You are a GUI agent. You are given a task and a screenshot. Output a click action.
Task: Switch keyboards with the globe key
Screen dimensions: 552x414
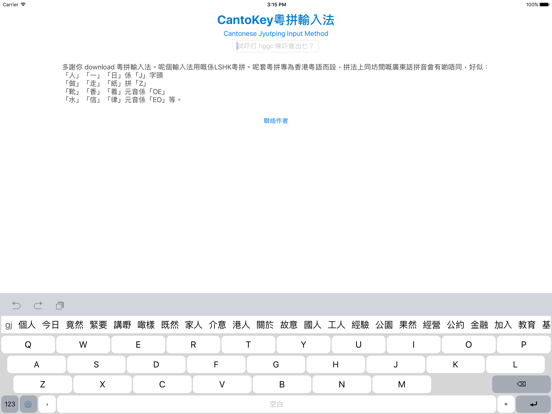28,404
